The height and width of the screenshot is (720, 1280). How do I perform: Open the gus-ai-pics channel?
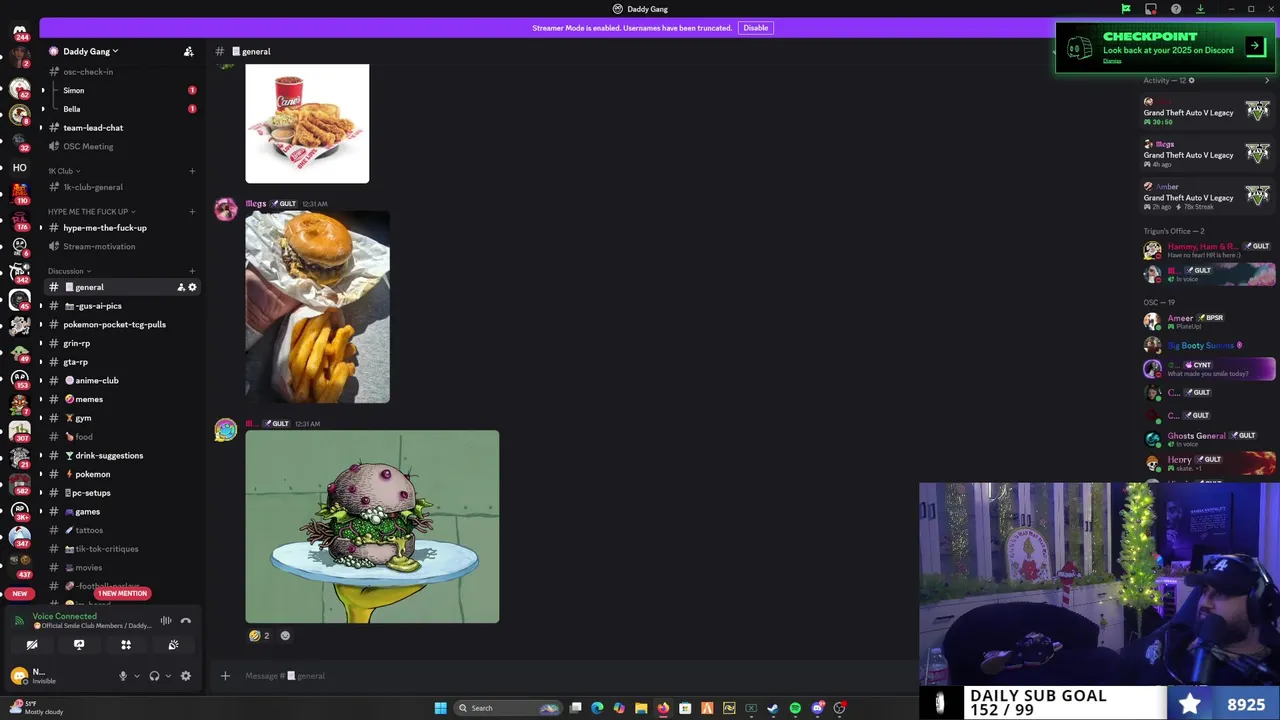pos(120,306)
